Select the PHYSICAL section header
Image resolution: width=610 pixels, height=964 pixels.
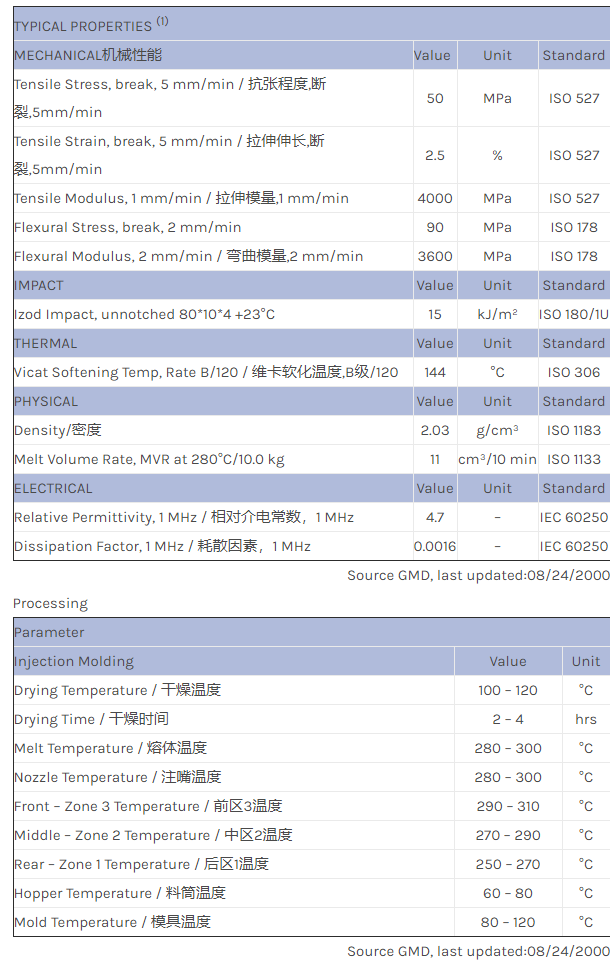tap(46, 401)
